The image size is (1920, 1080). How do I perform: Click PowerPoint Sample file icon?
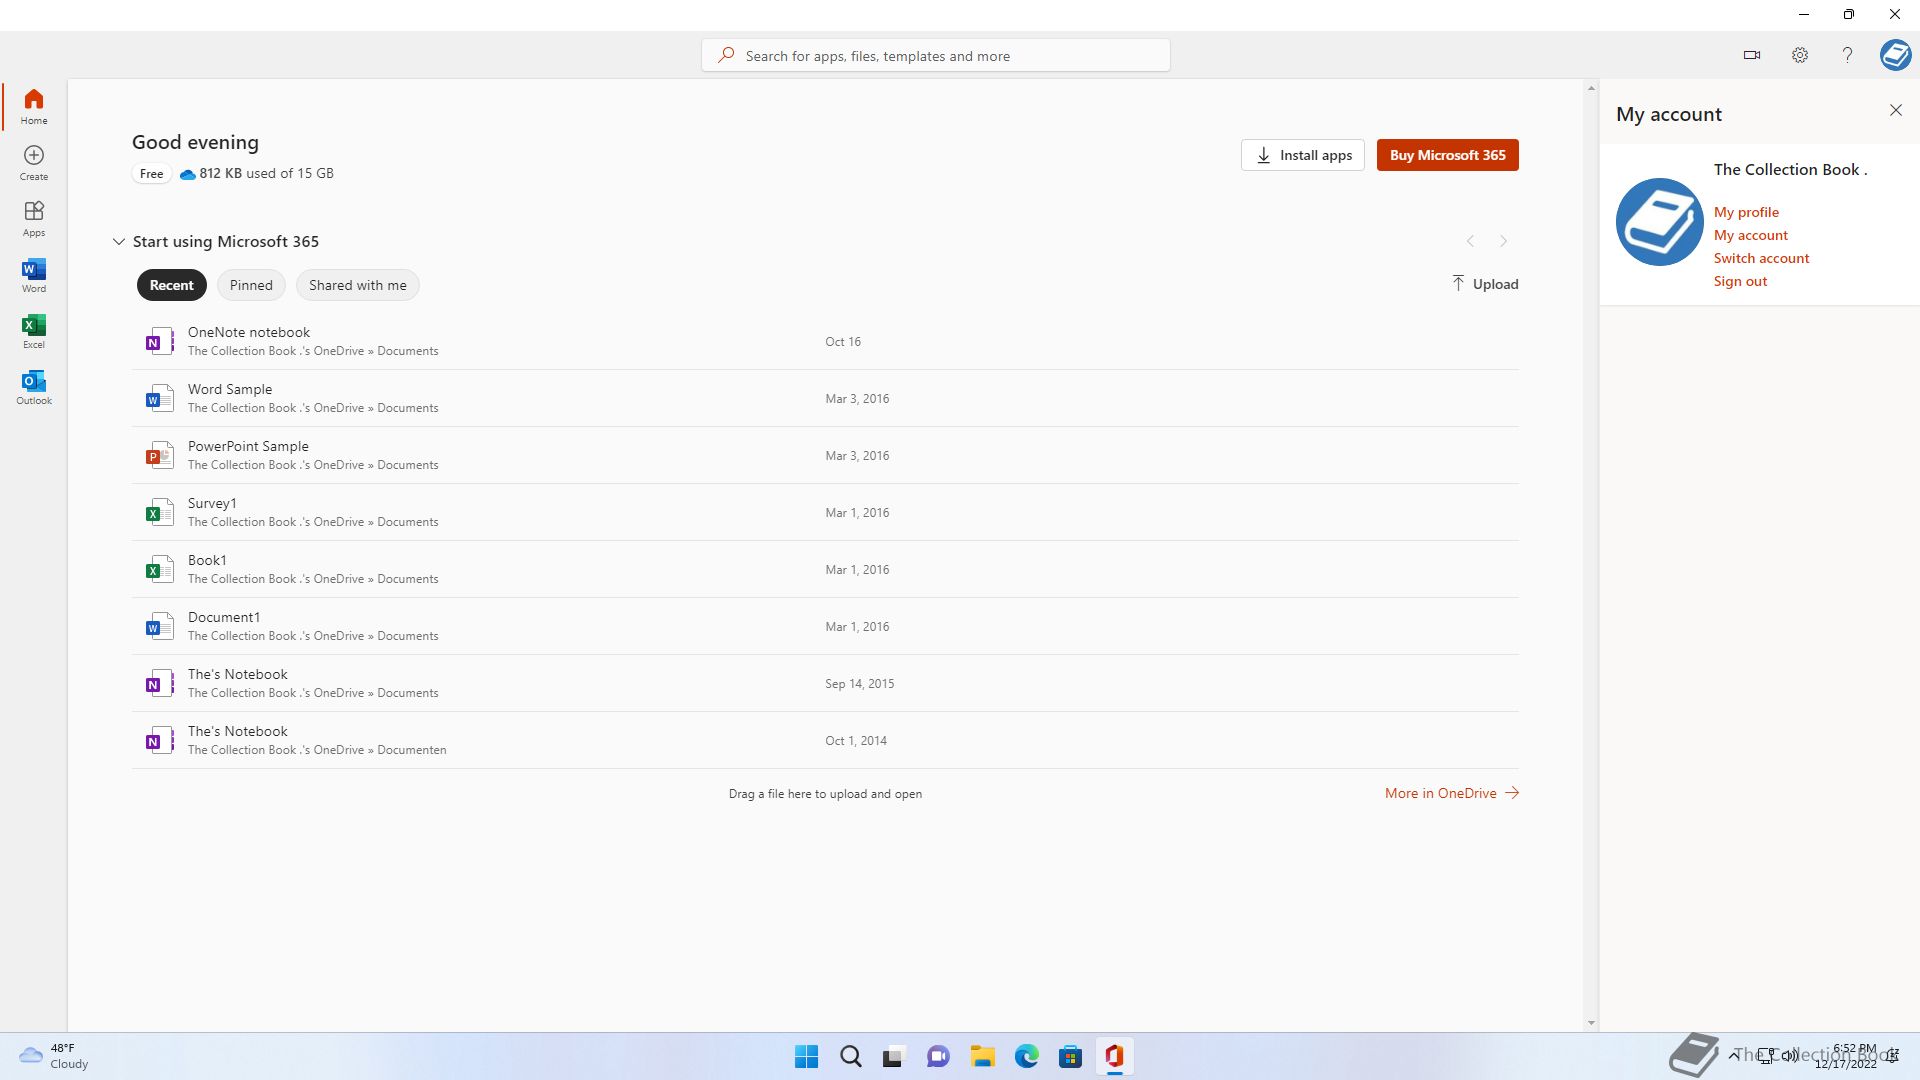point(159,456)
